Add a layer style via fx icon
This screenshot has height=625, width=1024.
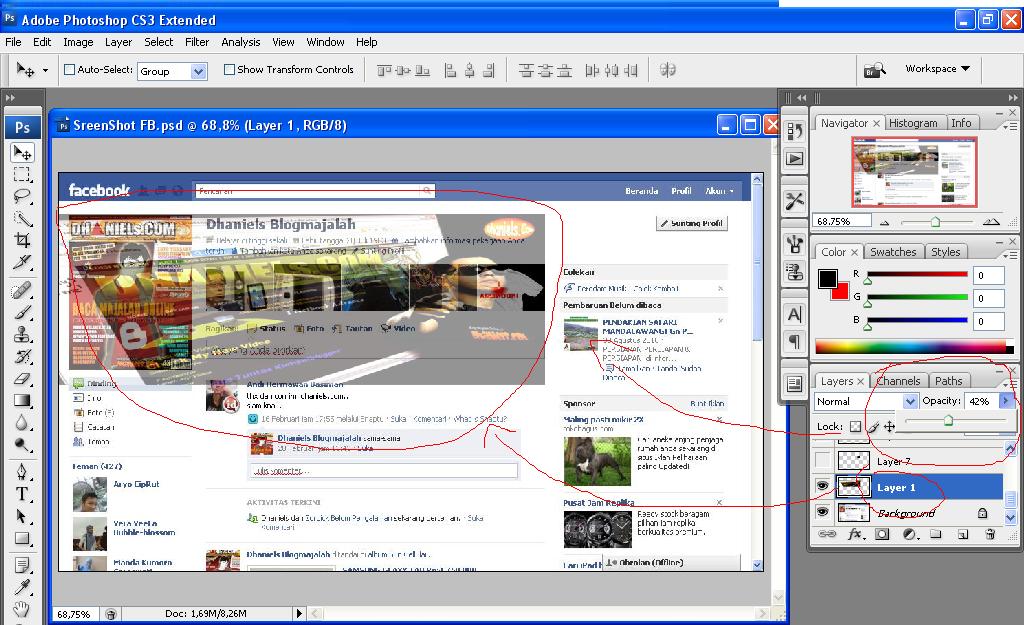pos(855,534)
